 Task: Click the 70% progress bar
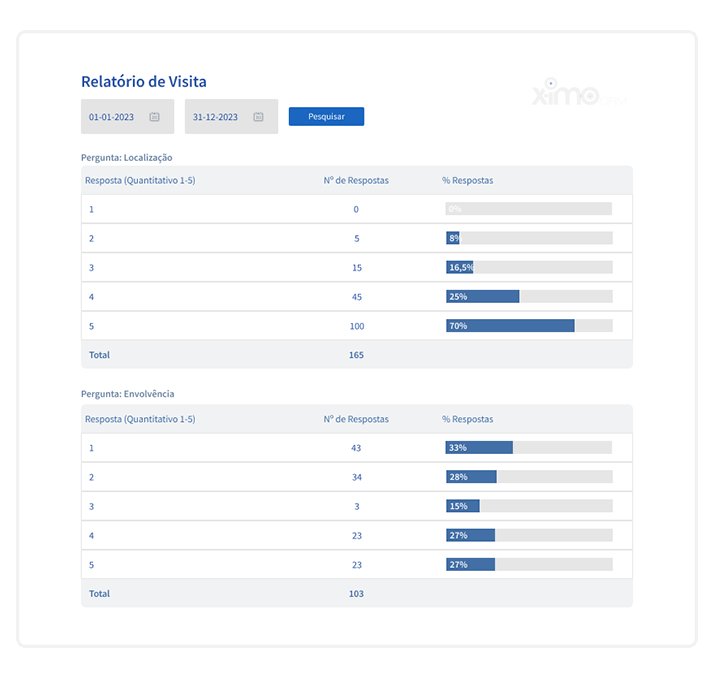click(529, 326)
